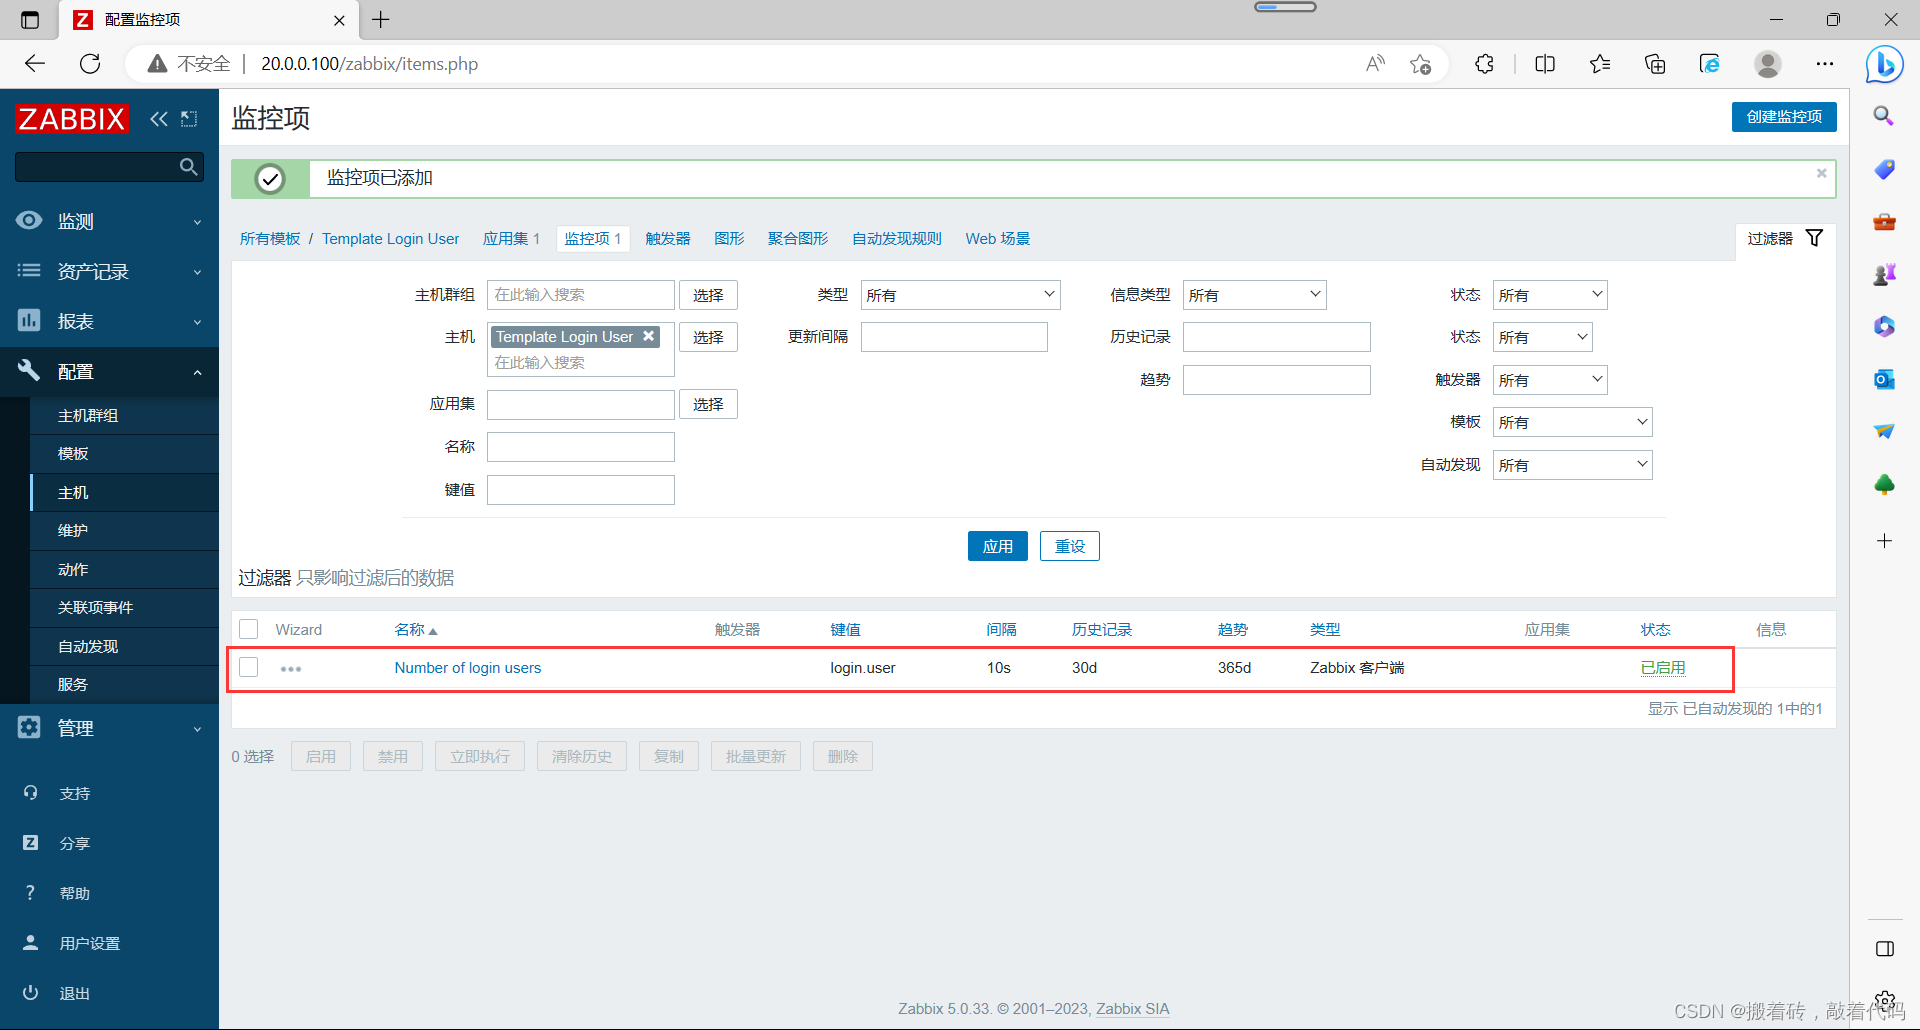Click the 应用 apply filter button

(x=997, y=546)
